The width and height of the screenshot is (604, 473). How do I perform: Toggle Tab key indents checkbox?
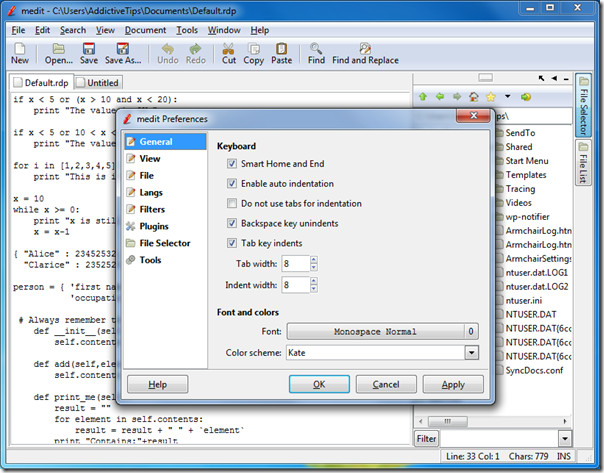pos(232,243)
